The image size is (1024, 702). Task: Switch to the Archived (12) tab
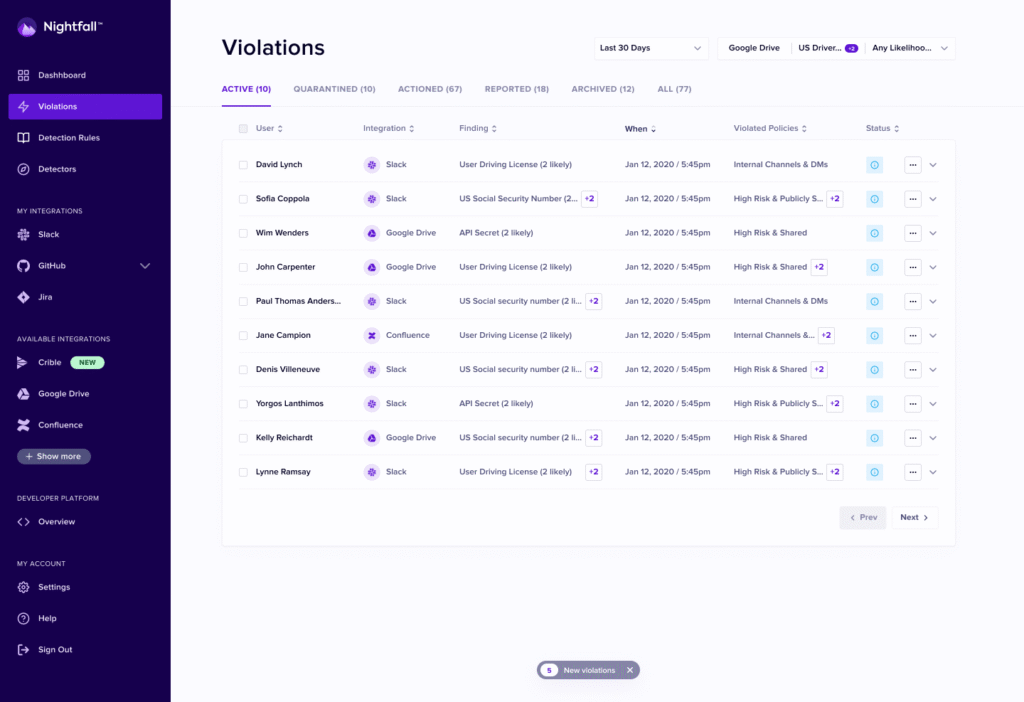point(602,89)
